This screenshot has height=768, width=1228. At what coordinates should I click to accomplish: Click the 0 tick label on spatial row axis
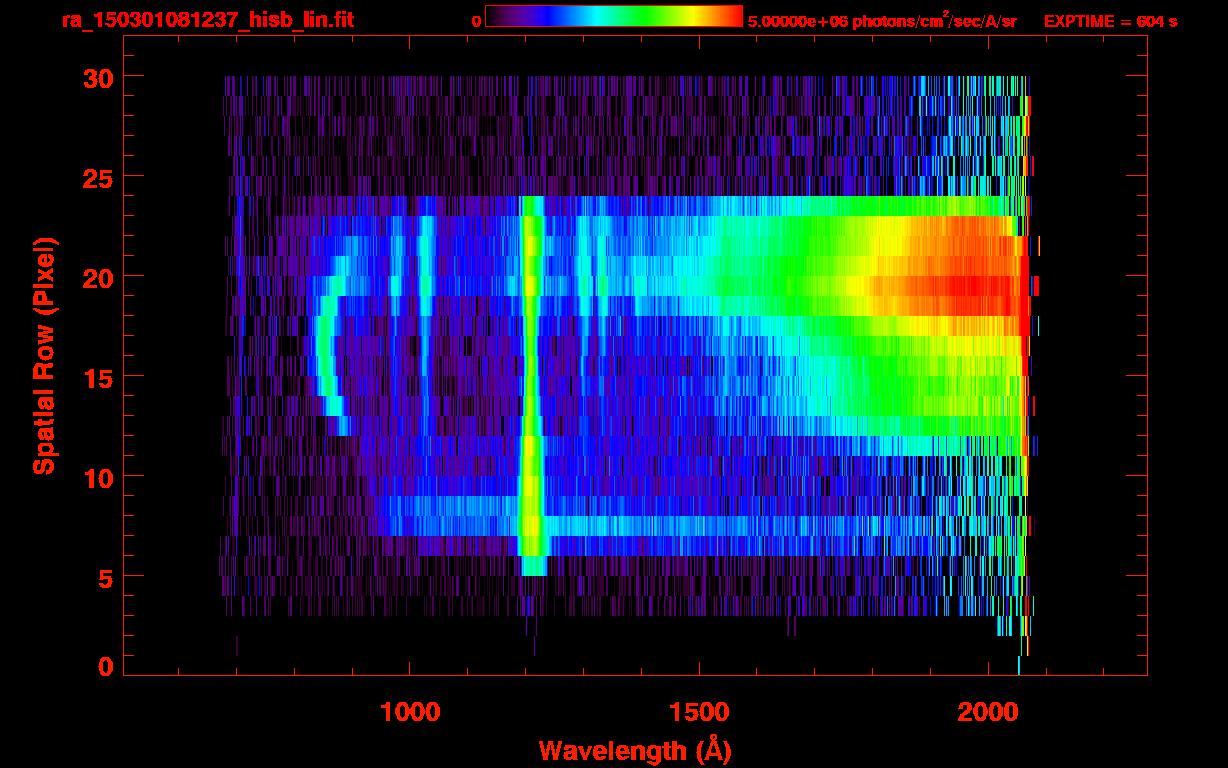click(106, 667)
